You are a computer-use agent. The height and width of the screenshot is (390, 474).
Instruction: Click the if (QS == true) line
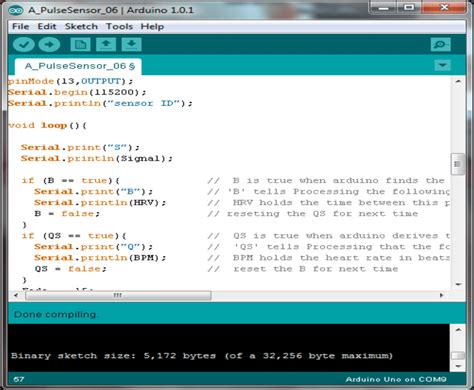(x=74, y=236)
